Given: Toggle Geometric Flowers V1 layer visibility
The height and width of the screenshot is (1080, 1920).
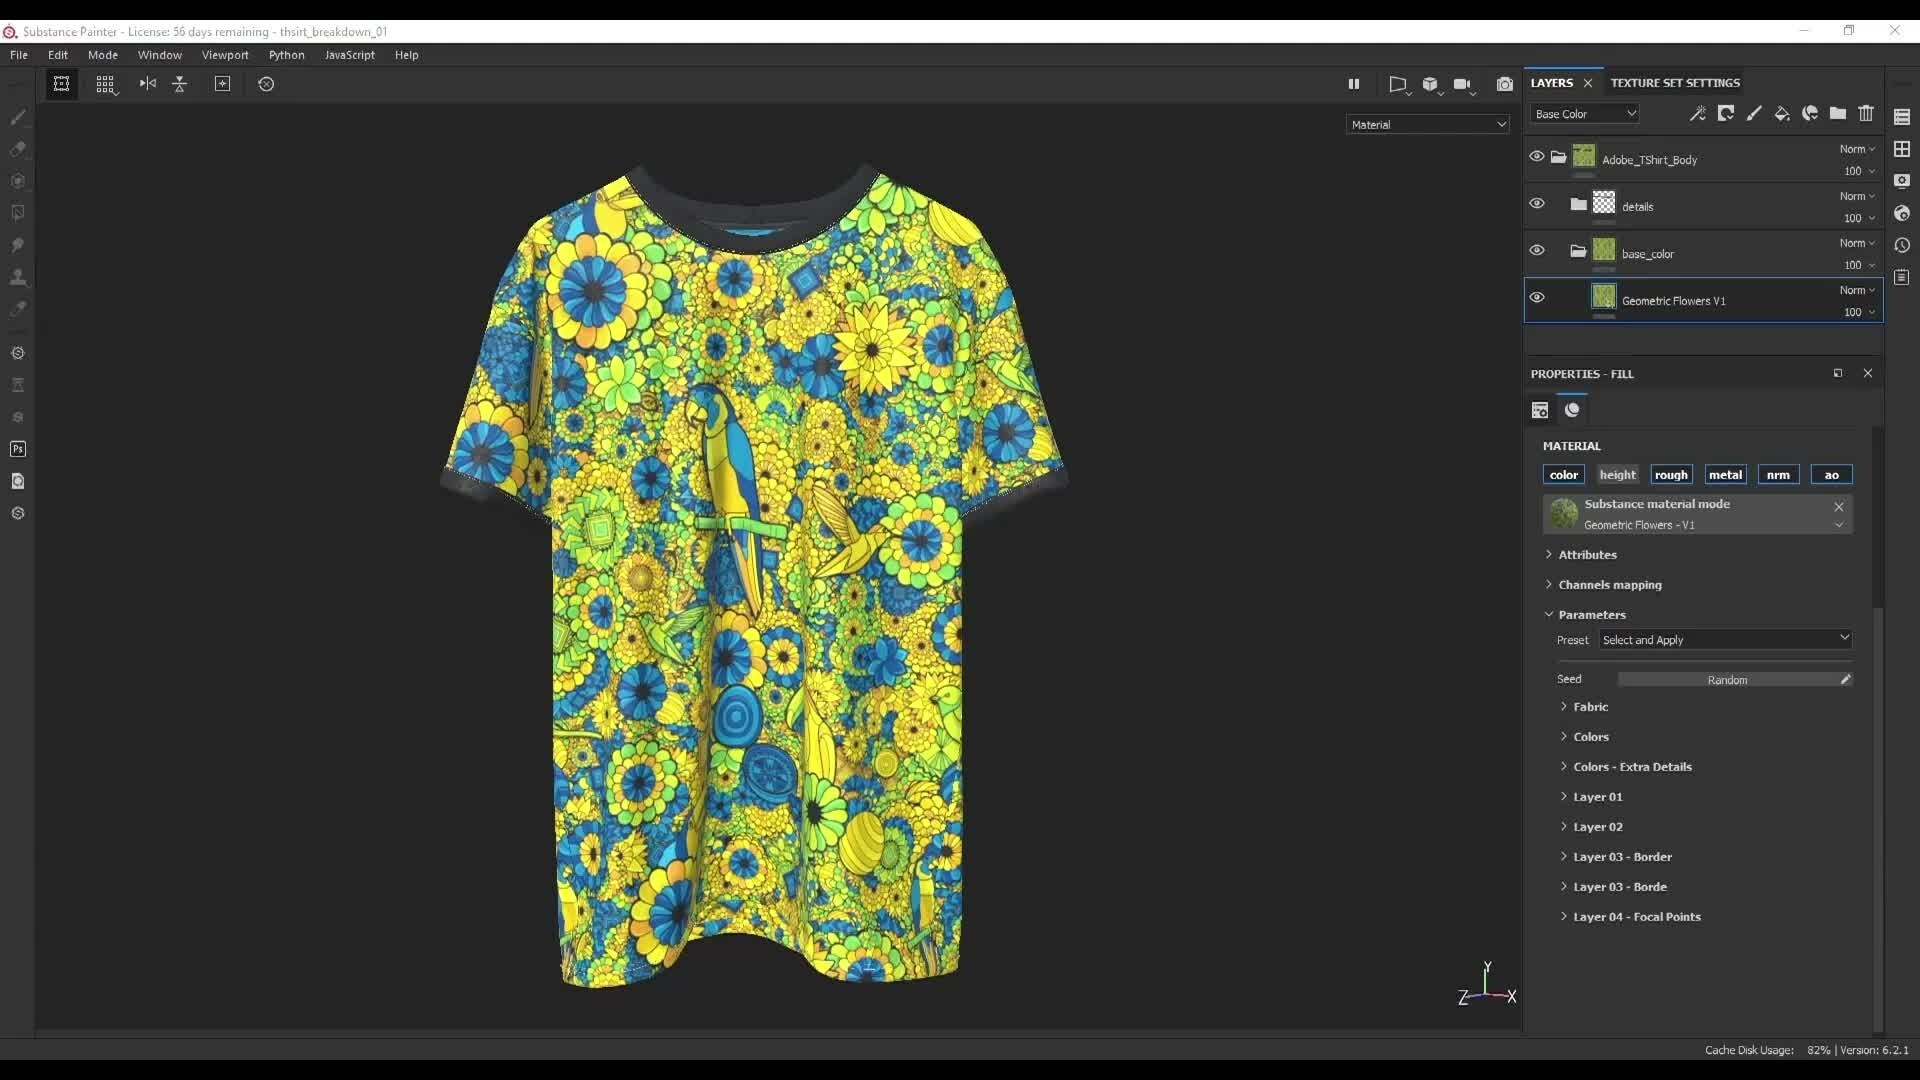Looking at the screenshot, I should 1536,297.
